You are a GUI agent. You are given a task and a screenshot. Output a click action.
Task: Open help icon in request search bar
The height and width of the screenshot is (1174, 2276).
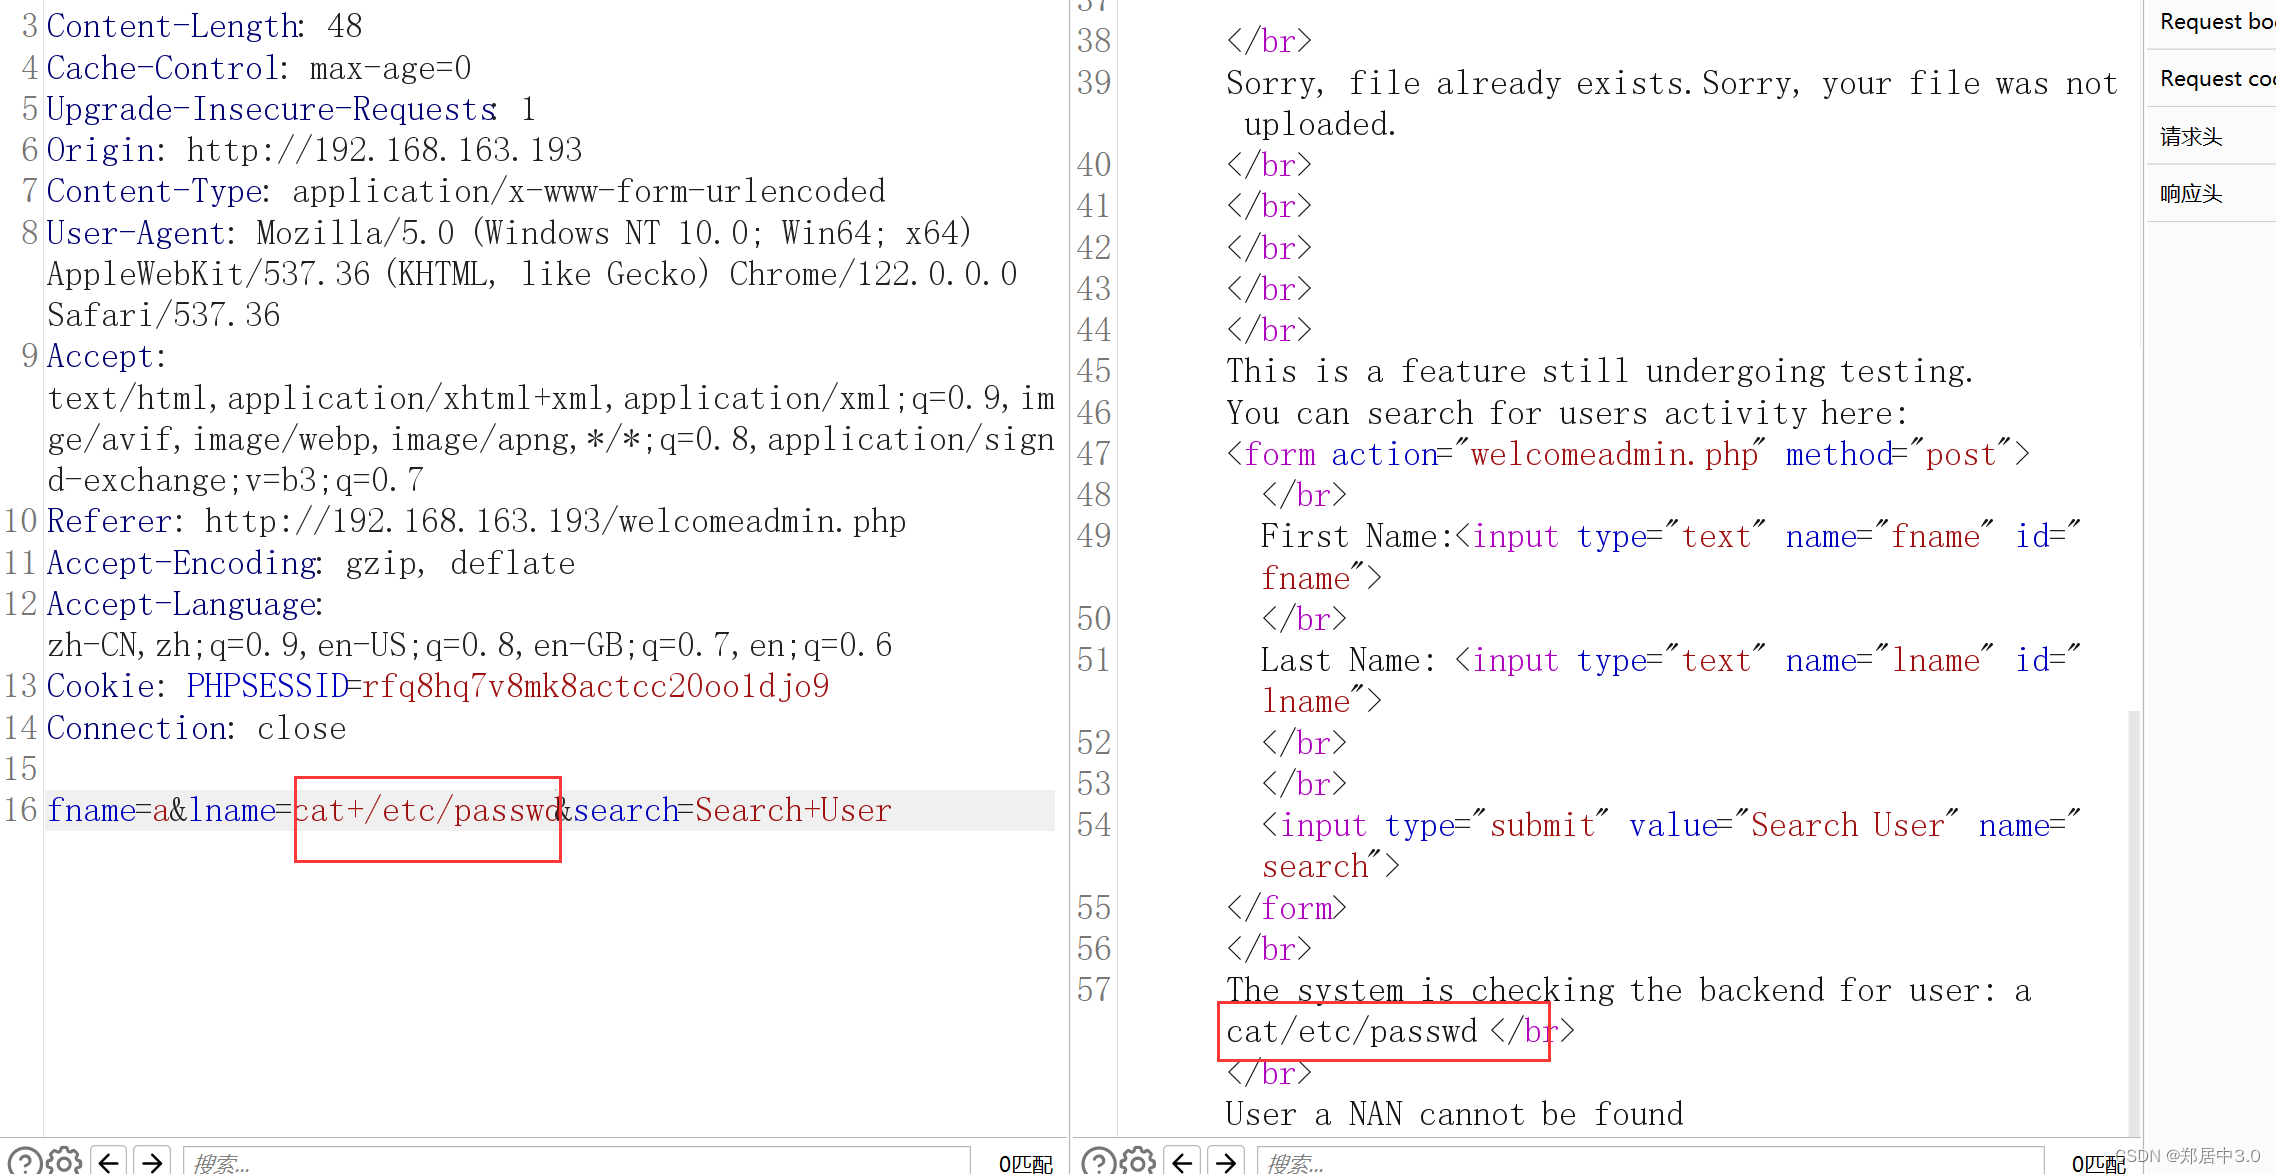(x=25, y=1161)
